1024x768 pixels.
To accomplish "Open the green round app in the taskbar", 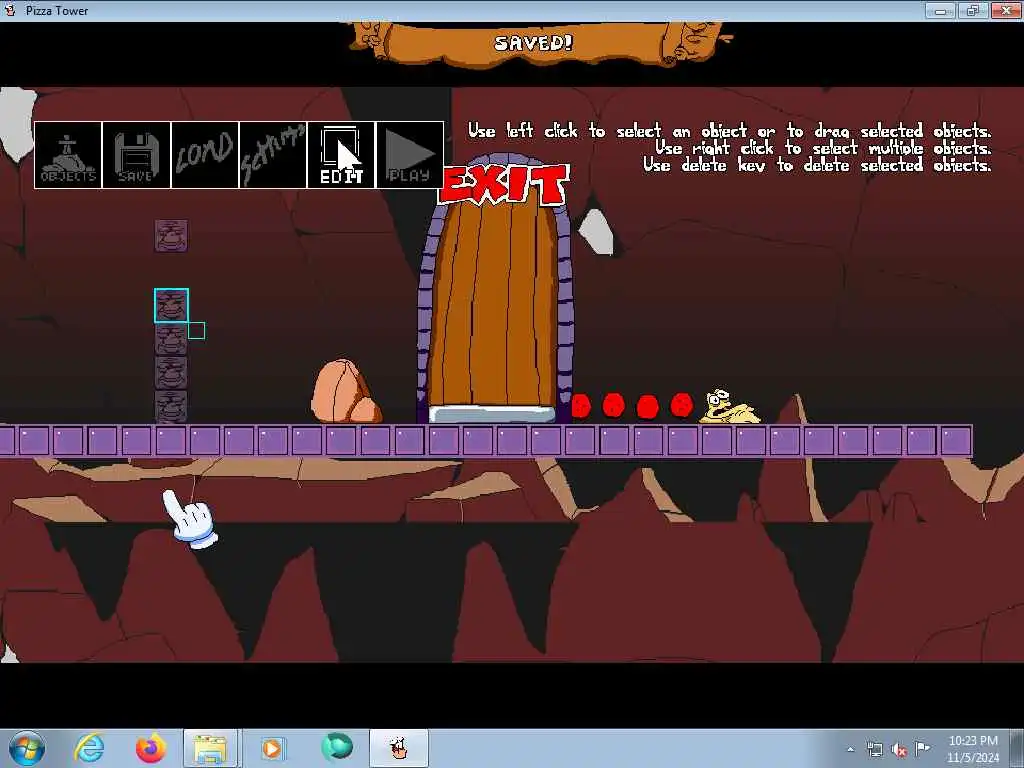I will [x=336, y=748].
